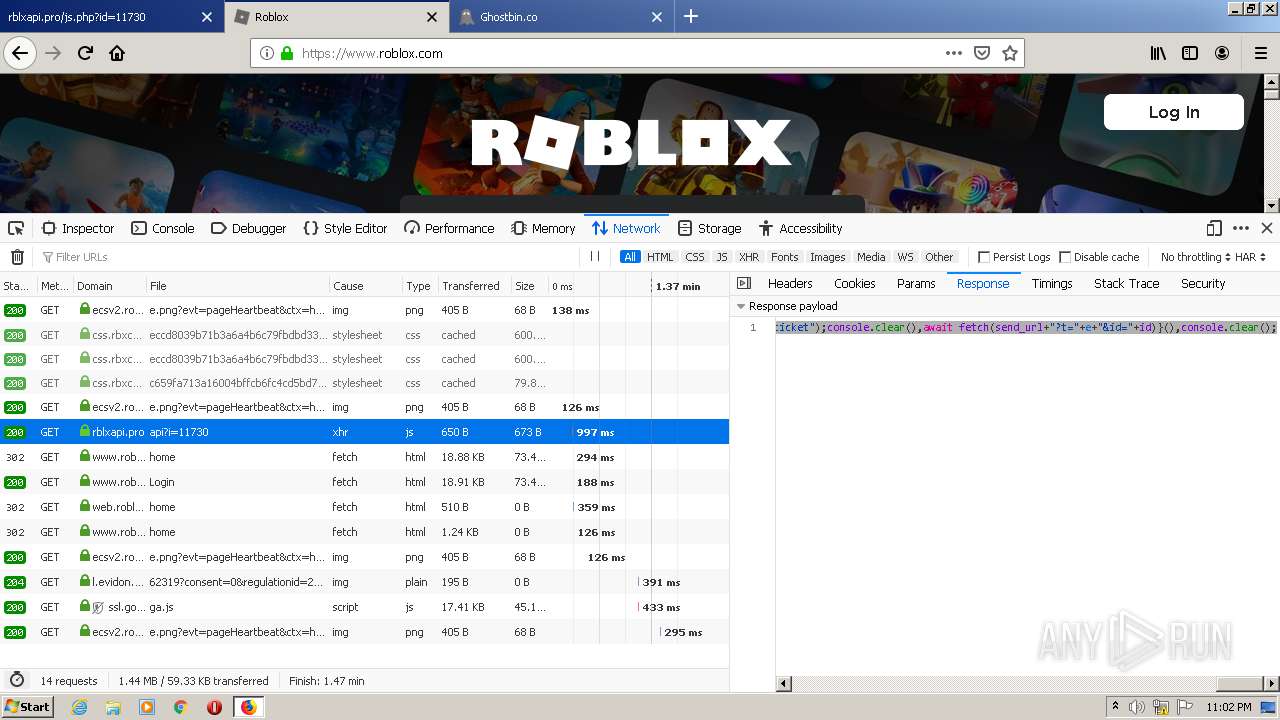Viewport: 1280px width, 720px height.
Task: Filter requests by HTML
Action: pos(660,257)
